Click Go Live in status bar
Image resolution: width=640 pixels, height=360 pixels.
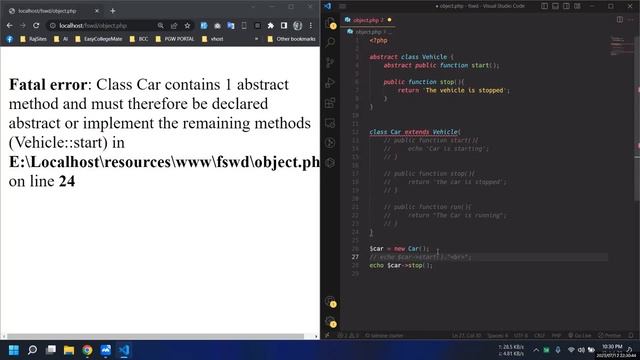(580, 336)
